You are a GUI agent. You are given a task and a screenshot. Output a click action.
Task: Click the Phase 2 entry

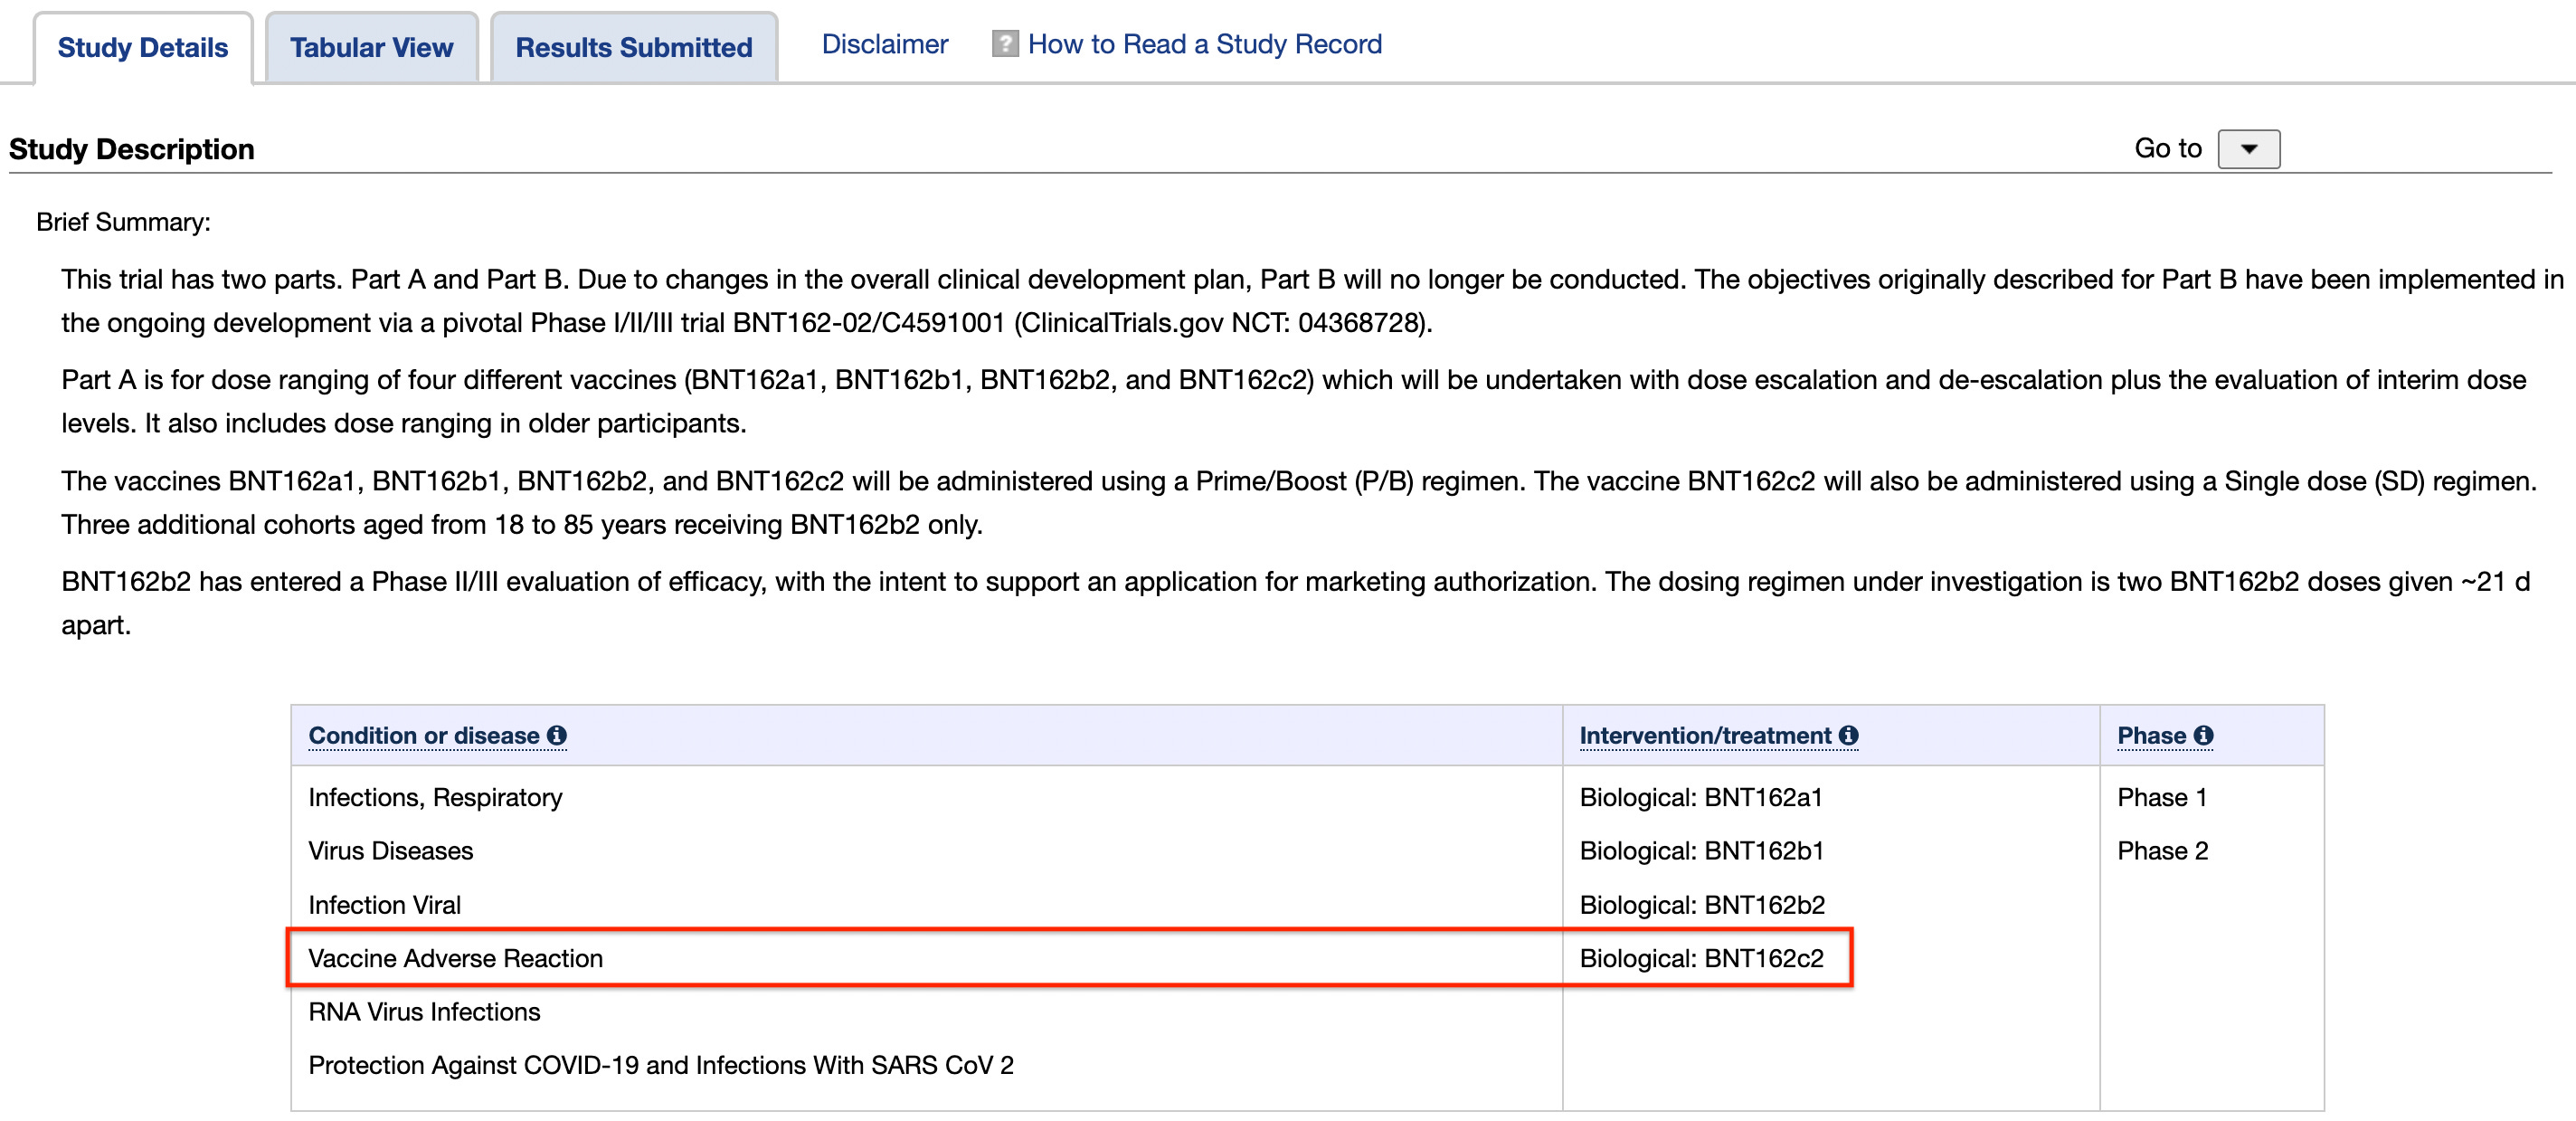coord(2162,850)
